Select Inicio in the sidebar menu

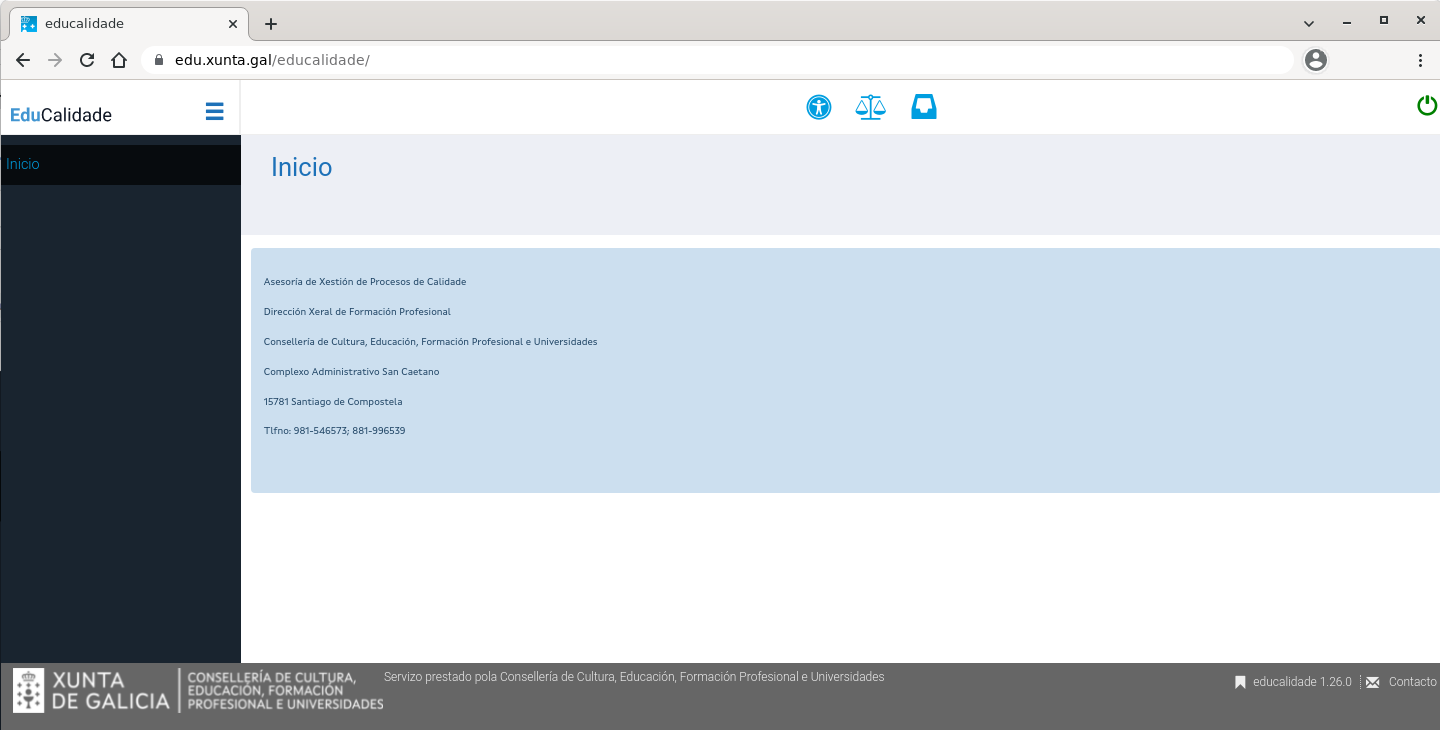tap(23, 164)
